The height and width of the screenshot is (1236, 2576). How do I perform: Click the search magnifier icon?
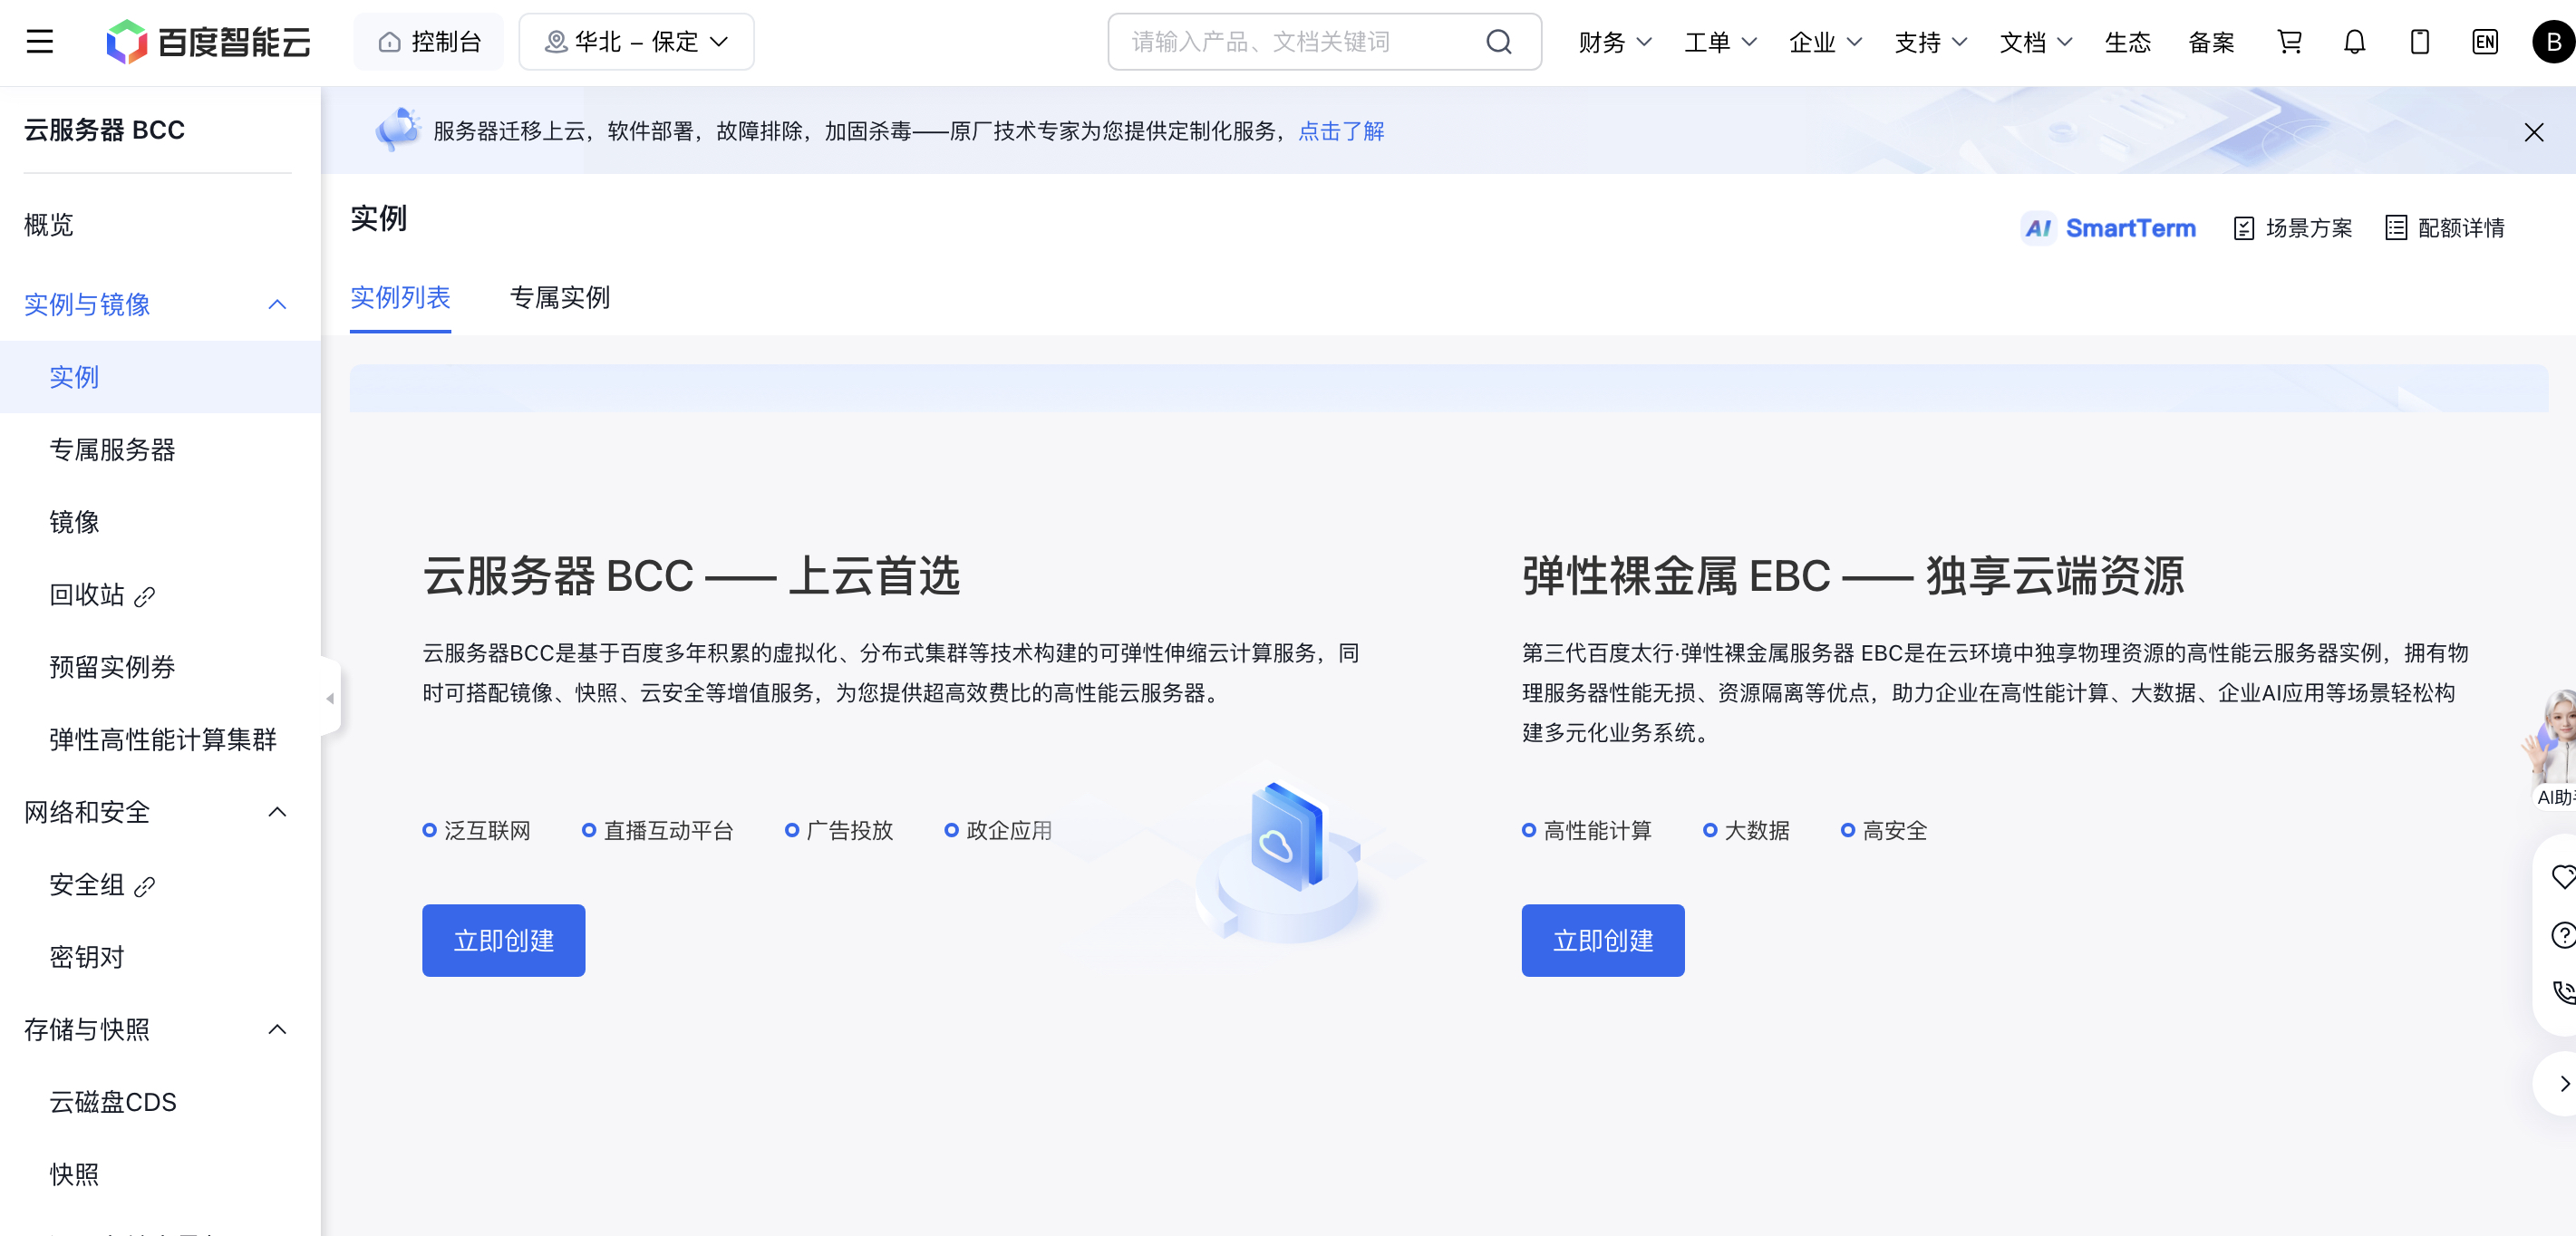tap(1498, 42)
